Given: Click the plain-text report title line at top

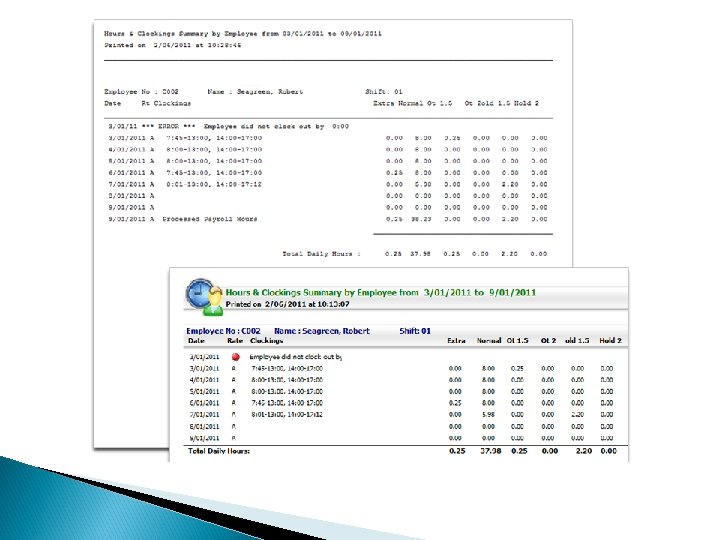Looking at the screenshot, I should [x=242, y=34].
